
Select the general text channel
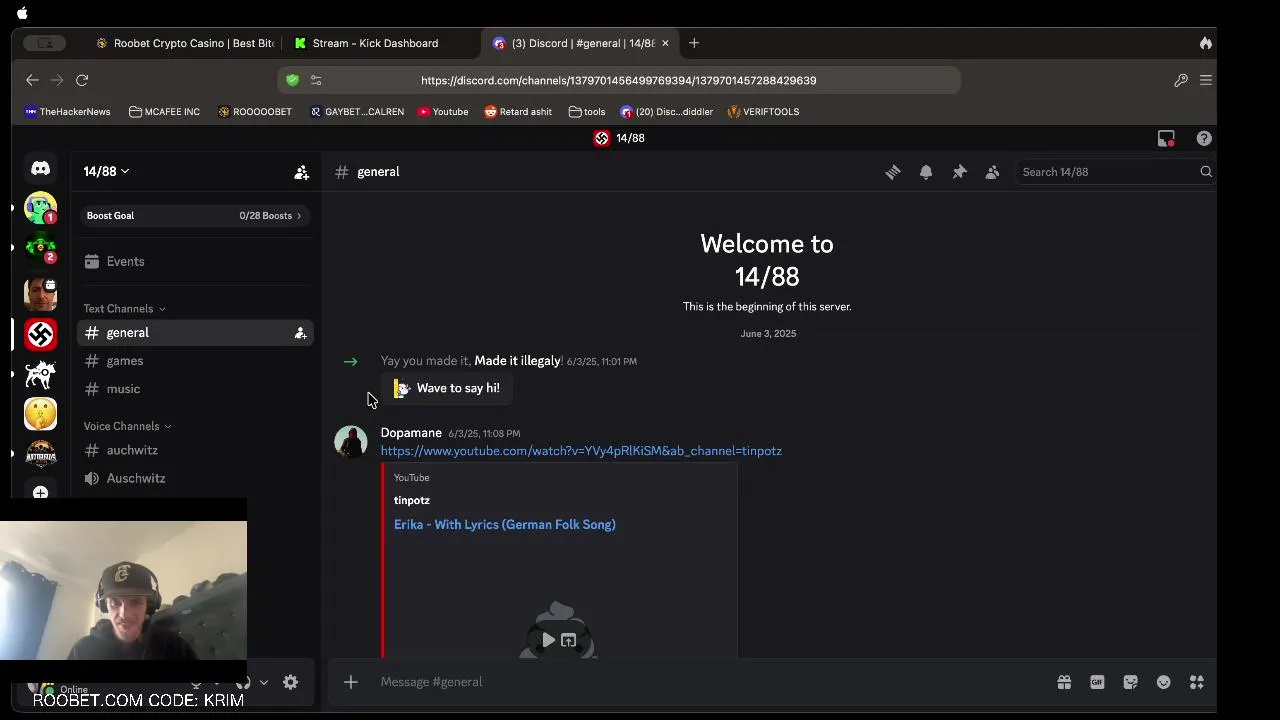195,333
